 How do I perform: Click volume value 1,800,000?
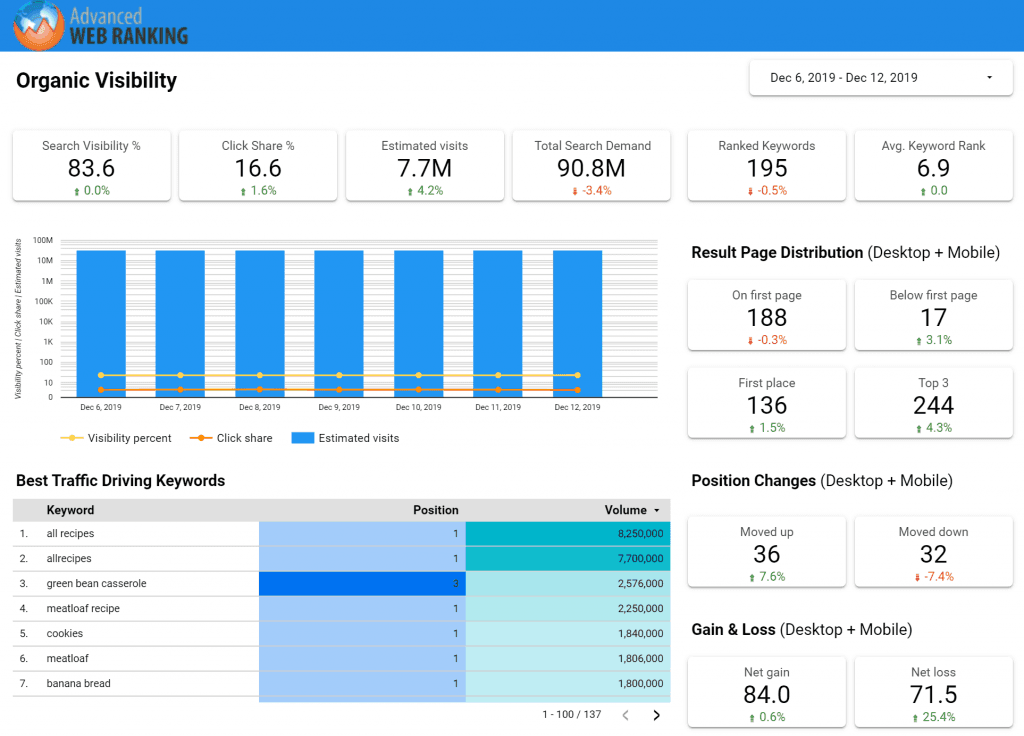[640, 683]
